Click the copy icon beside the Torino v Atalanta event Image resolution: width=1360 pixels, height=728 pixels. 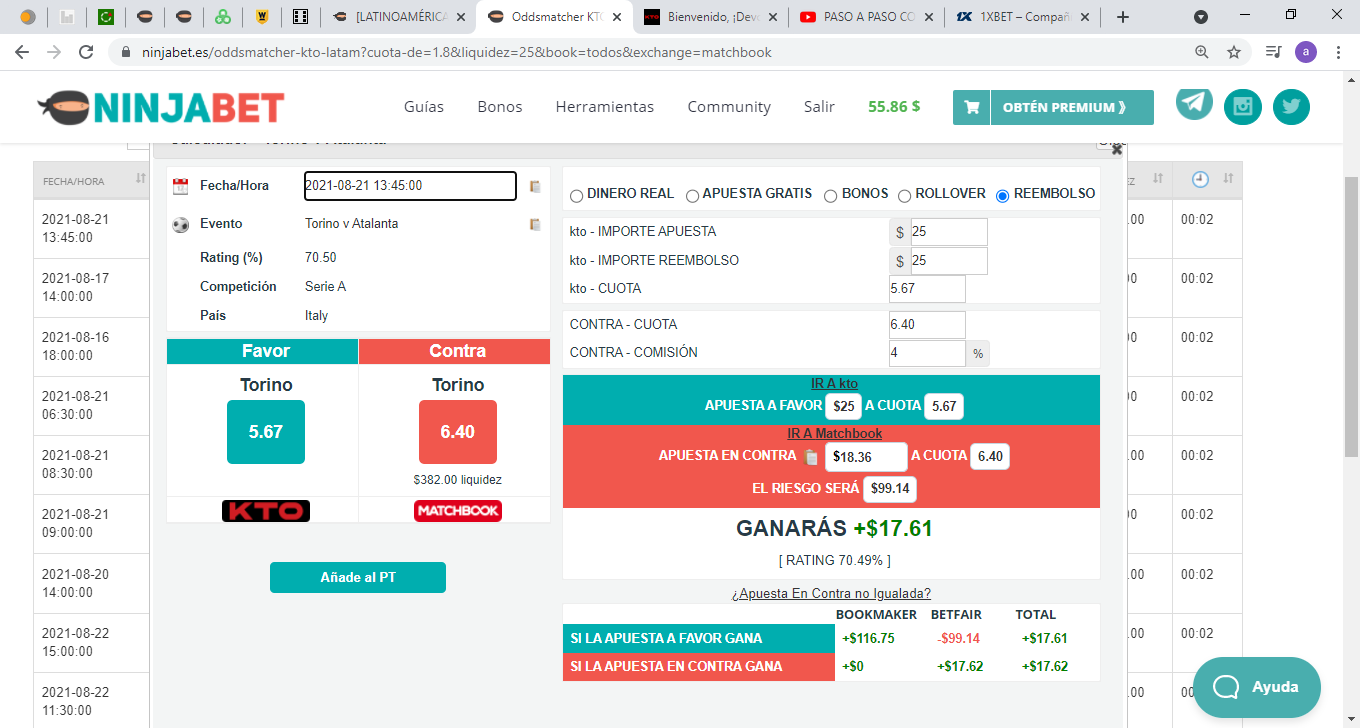(535, 224)
